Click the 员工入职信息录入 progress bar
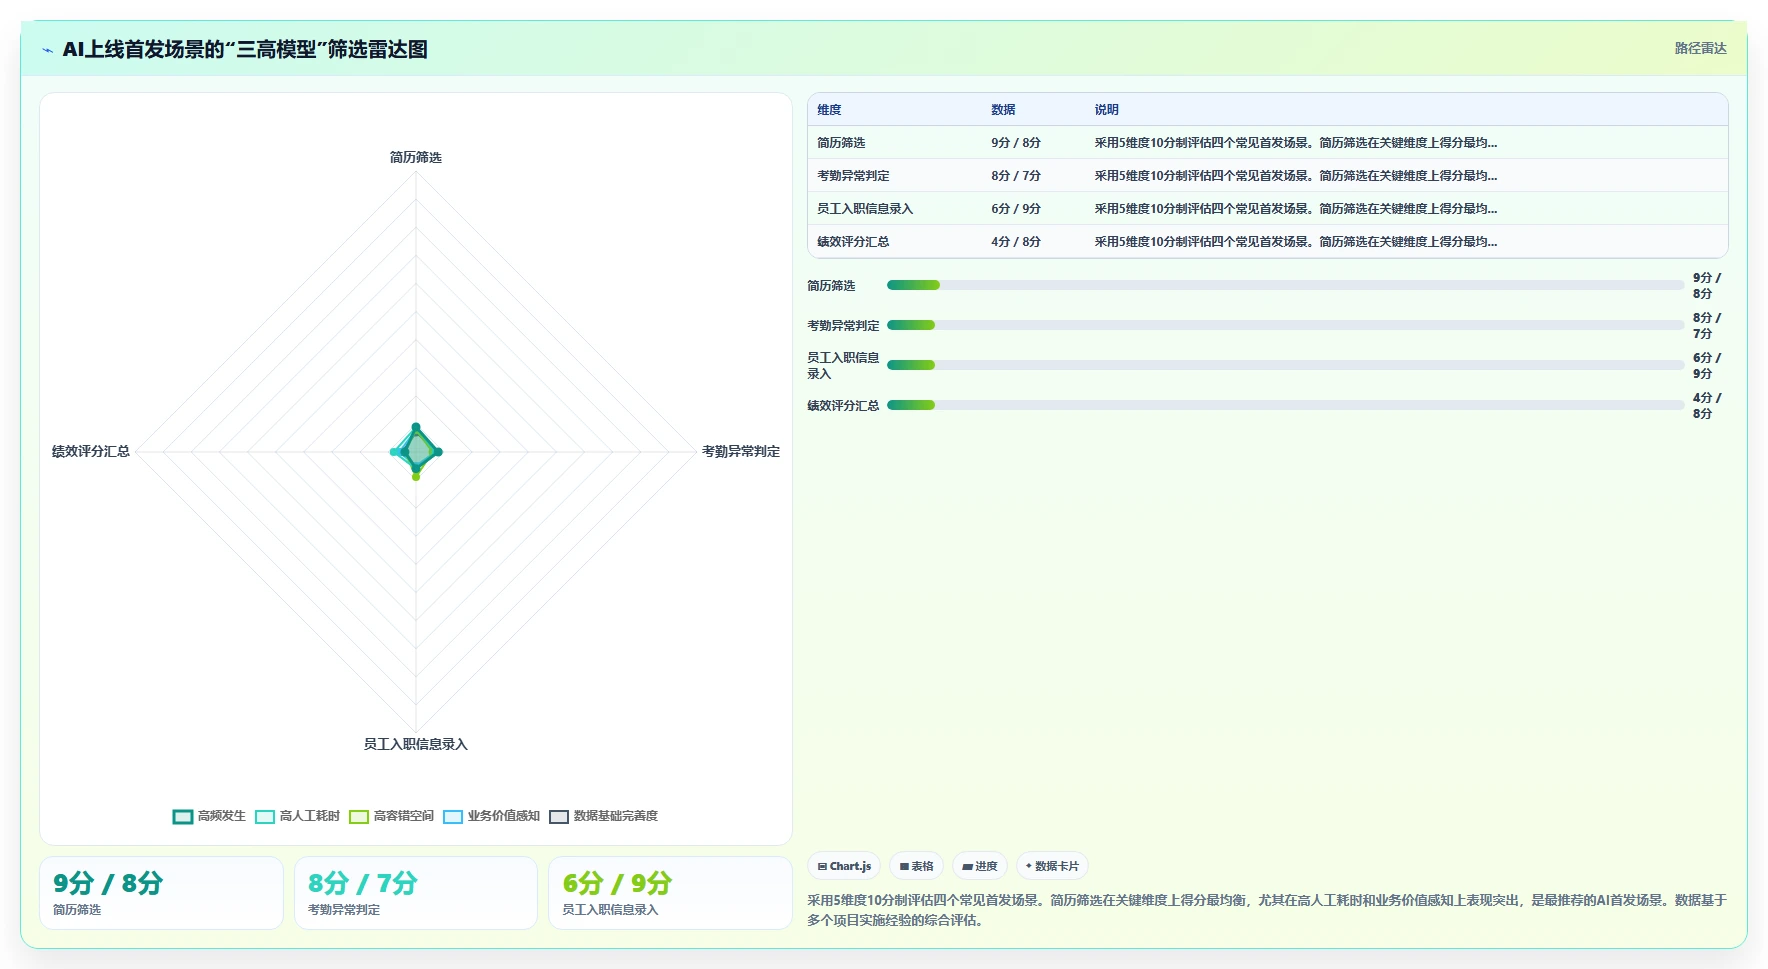This screenshot has width=1768, height=969. (1285, 365)
